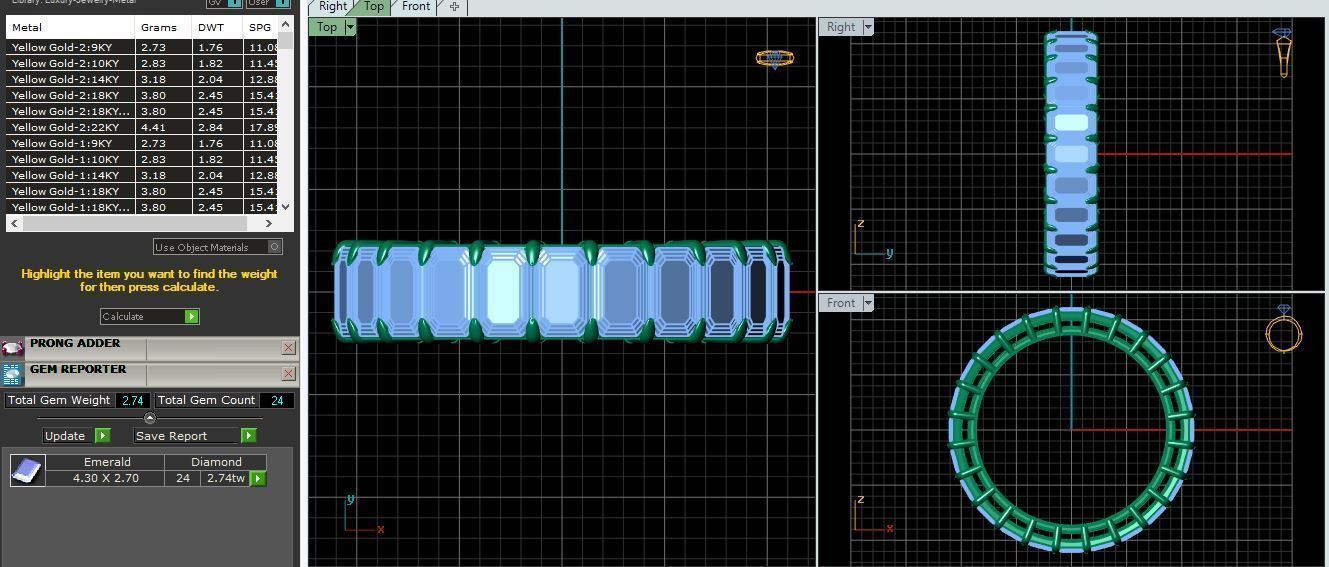This screenshot has width=1329, height=567.
Task: Click the Total Gem Count value 24
Action: point(277,400)
